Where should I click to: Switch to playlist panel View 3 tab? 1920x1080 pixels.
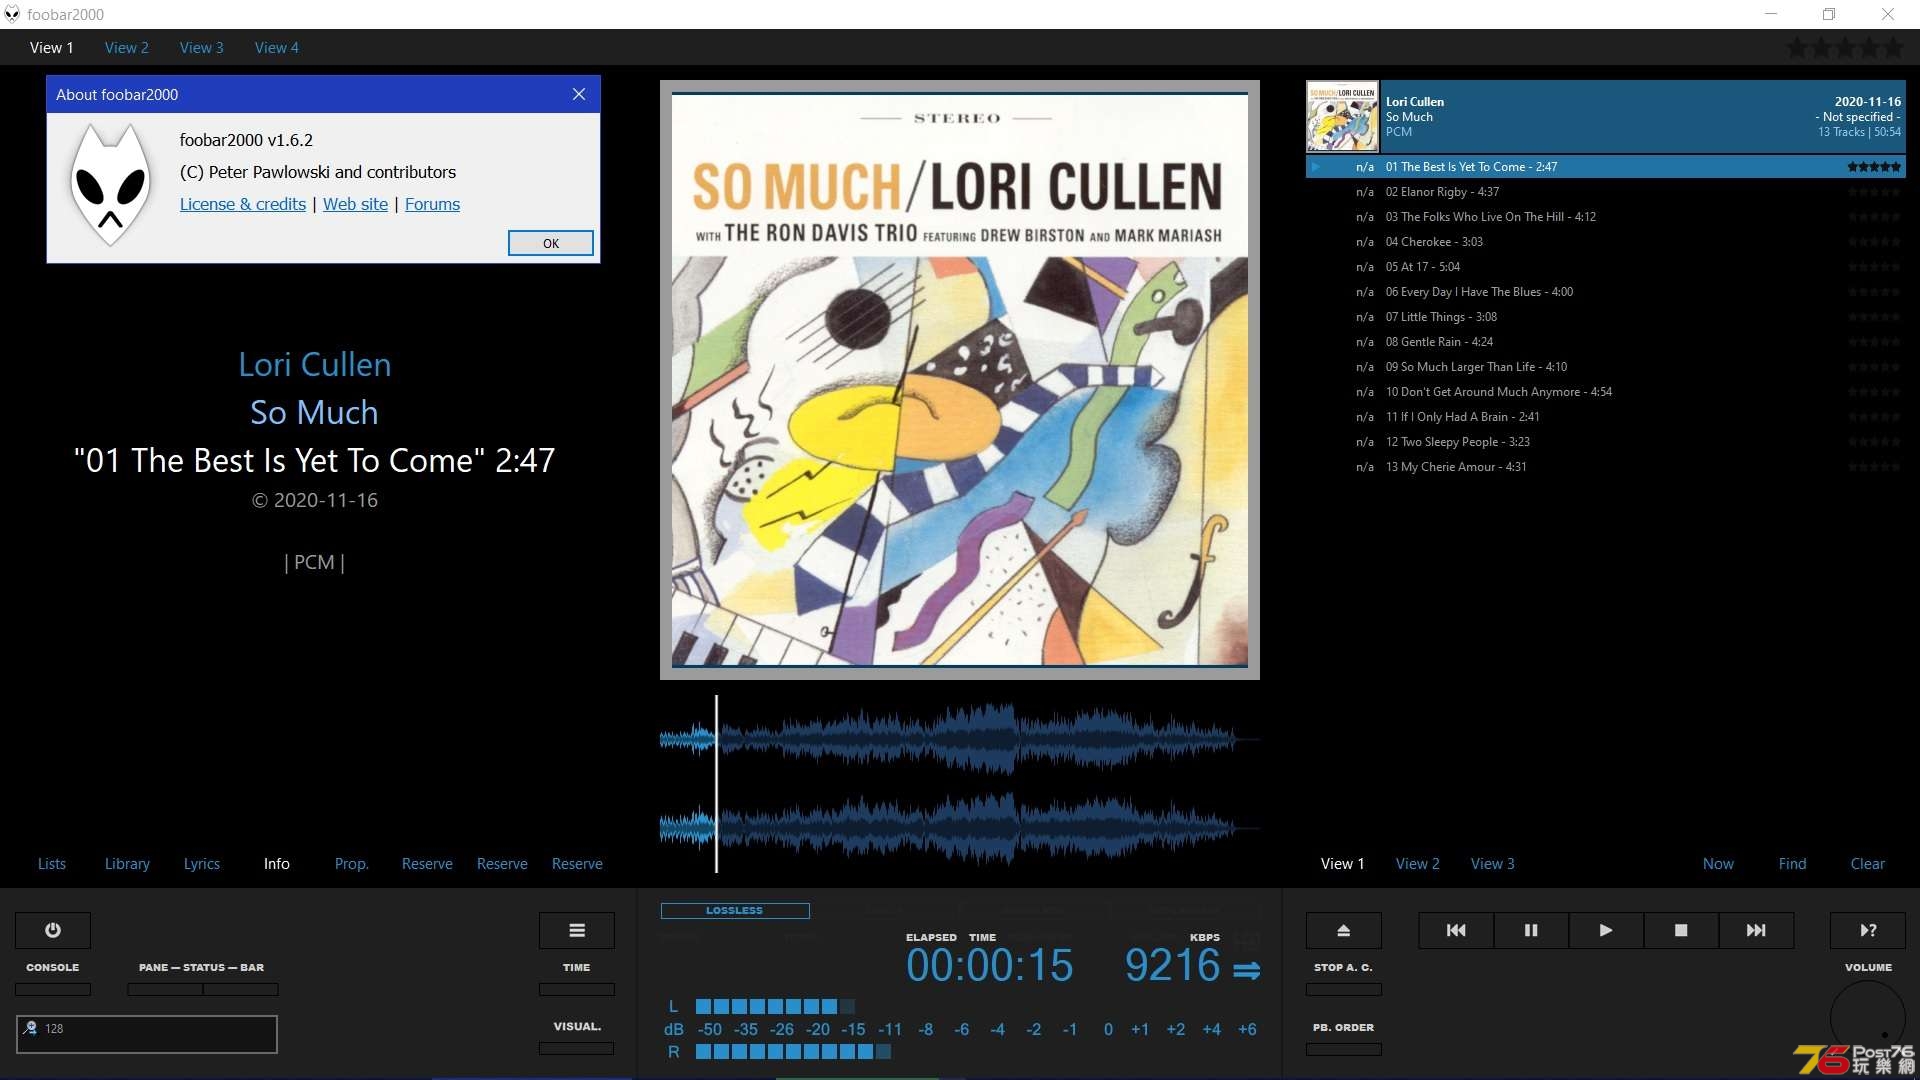point(1493,863)
